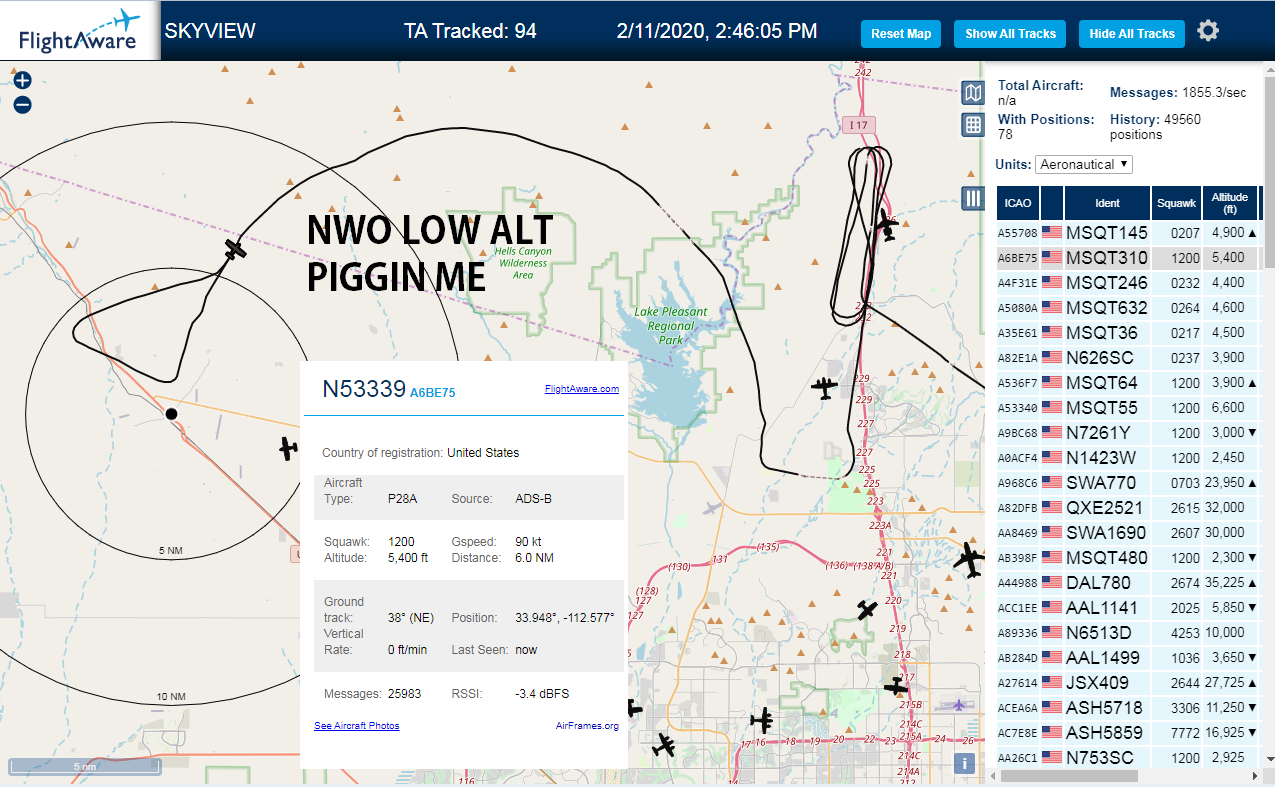
Task: Select the ASH5718 aircraft row
Action: point(1128,708)
